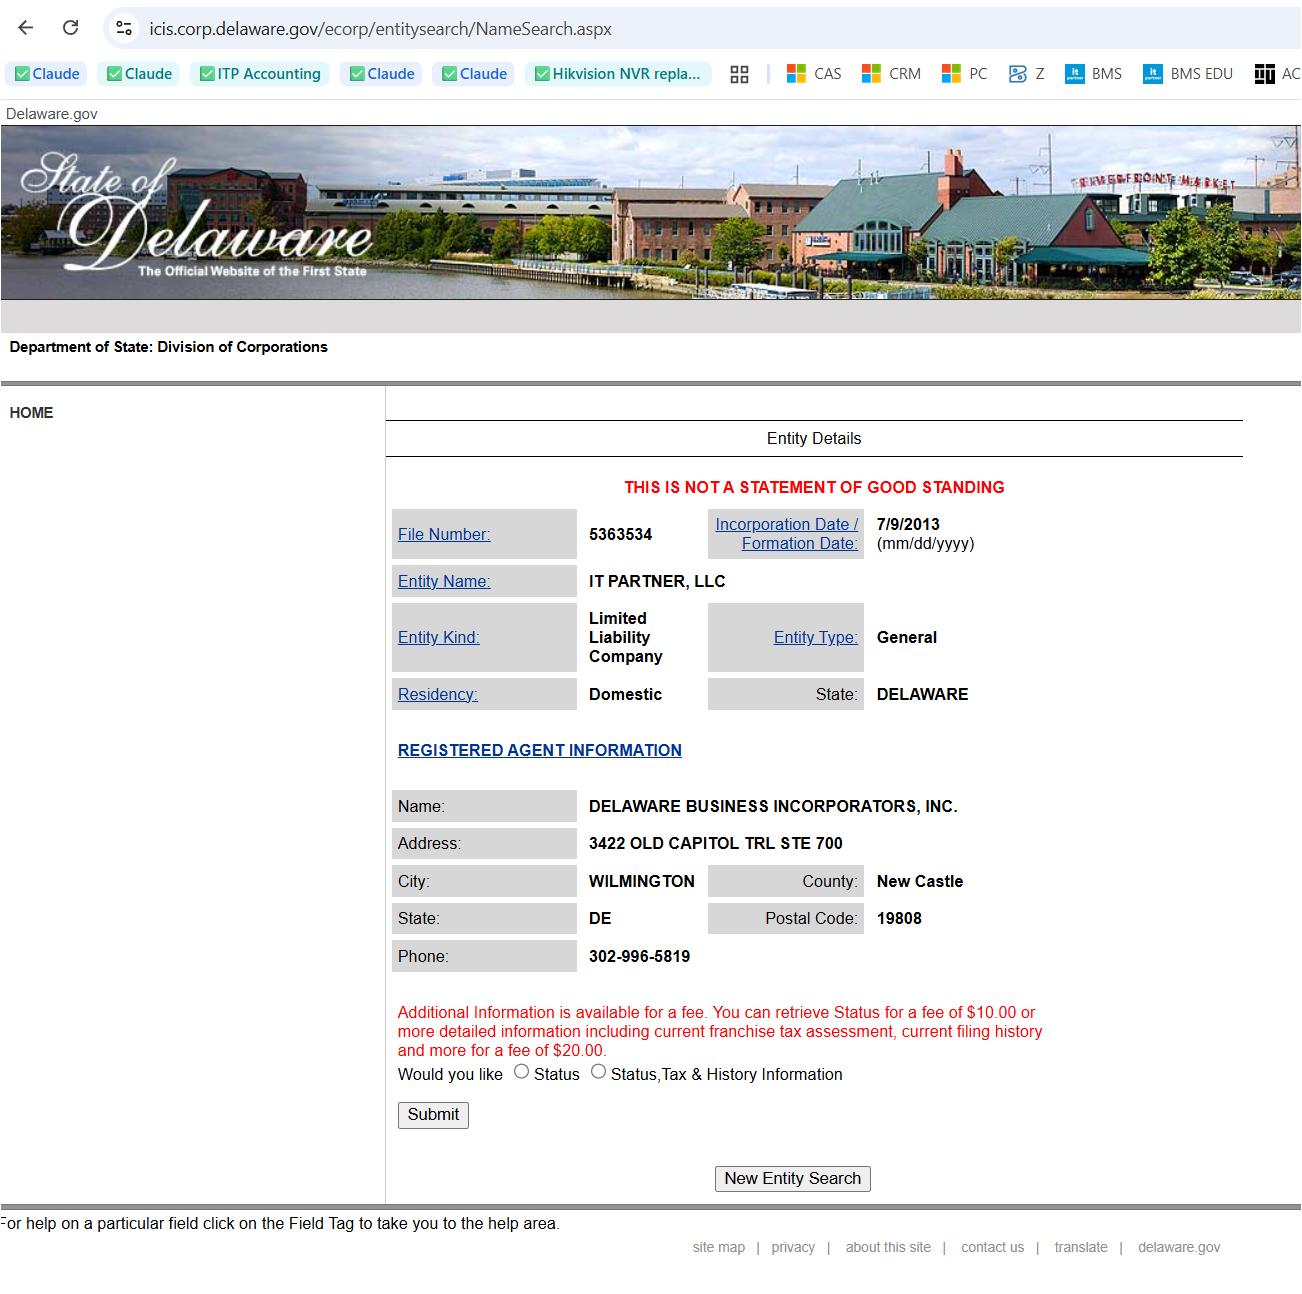Open Registered Agent Information link
Screen dimensions: 1302x1294
[x=540, y=750]
